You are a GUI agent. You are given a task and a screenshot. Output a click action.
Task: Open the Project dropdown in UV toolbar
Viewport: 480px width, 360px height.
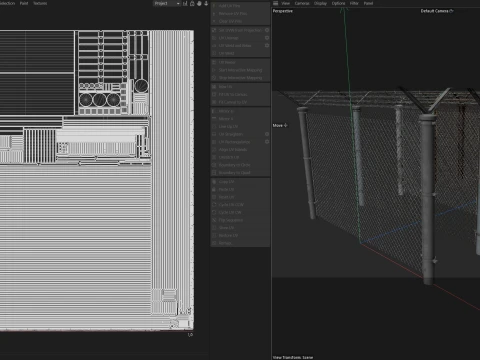click(x=167, y=3)
